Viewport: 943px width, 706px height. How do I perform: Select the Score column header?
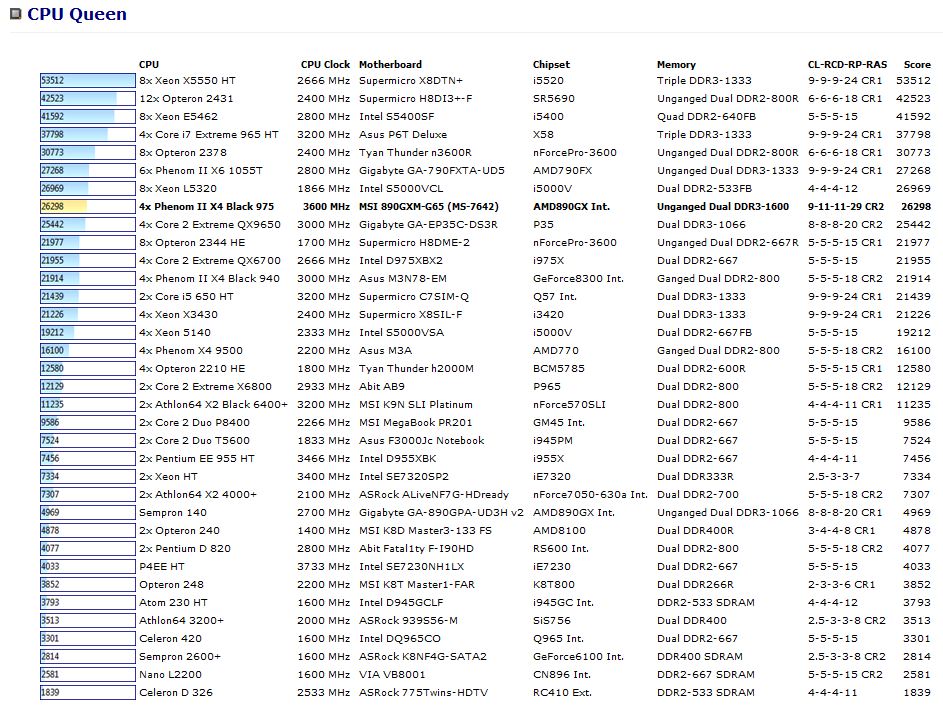click(916, 64)
